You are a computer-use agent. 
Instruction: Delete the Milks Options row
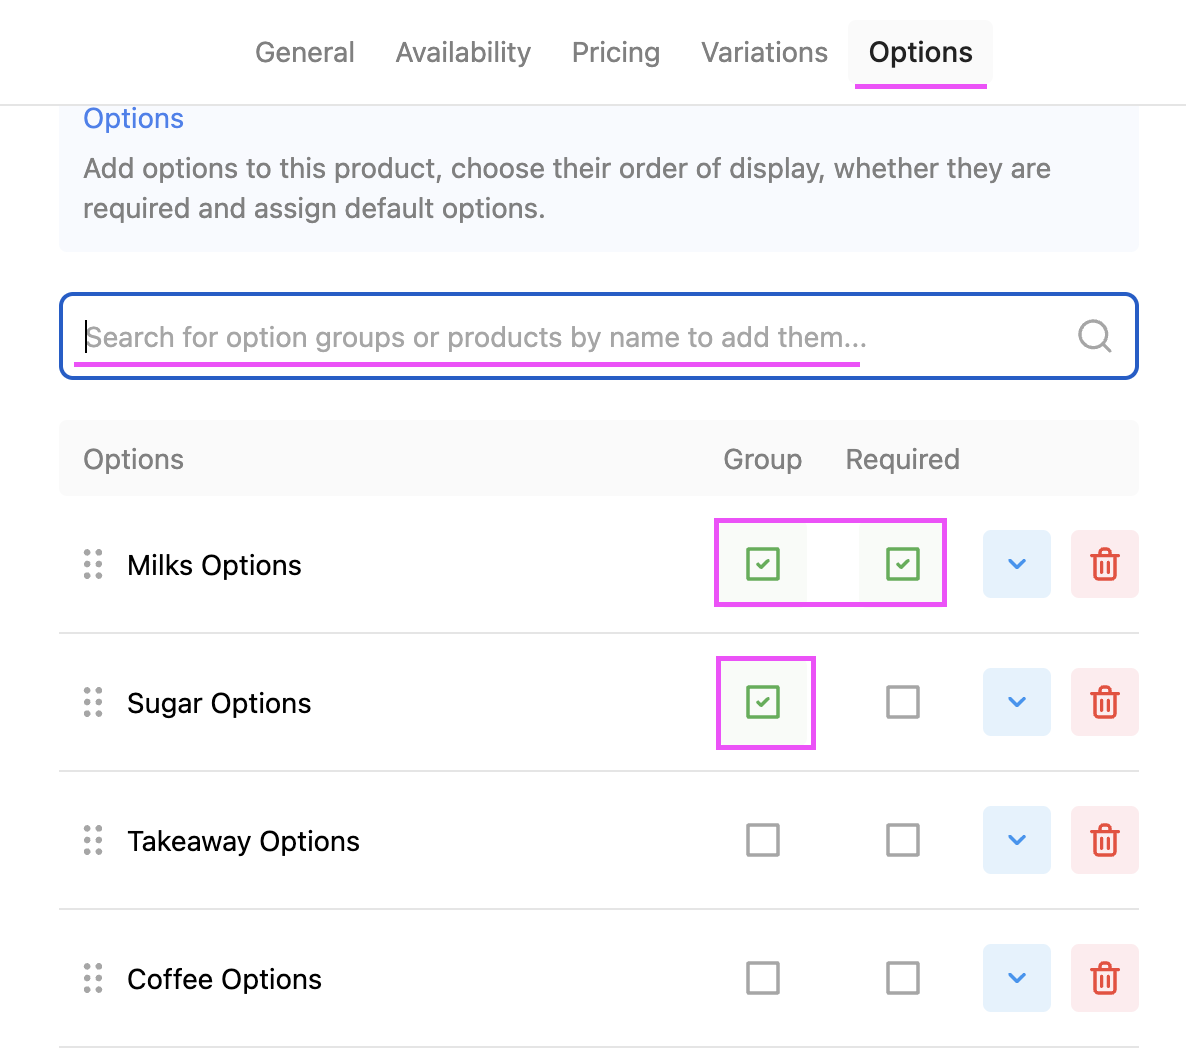pyautogui.click(x=1104, y=564)
